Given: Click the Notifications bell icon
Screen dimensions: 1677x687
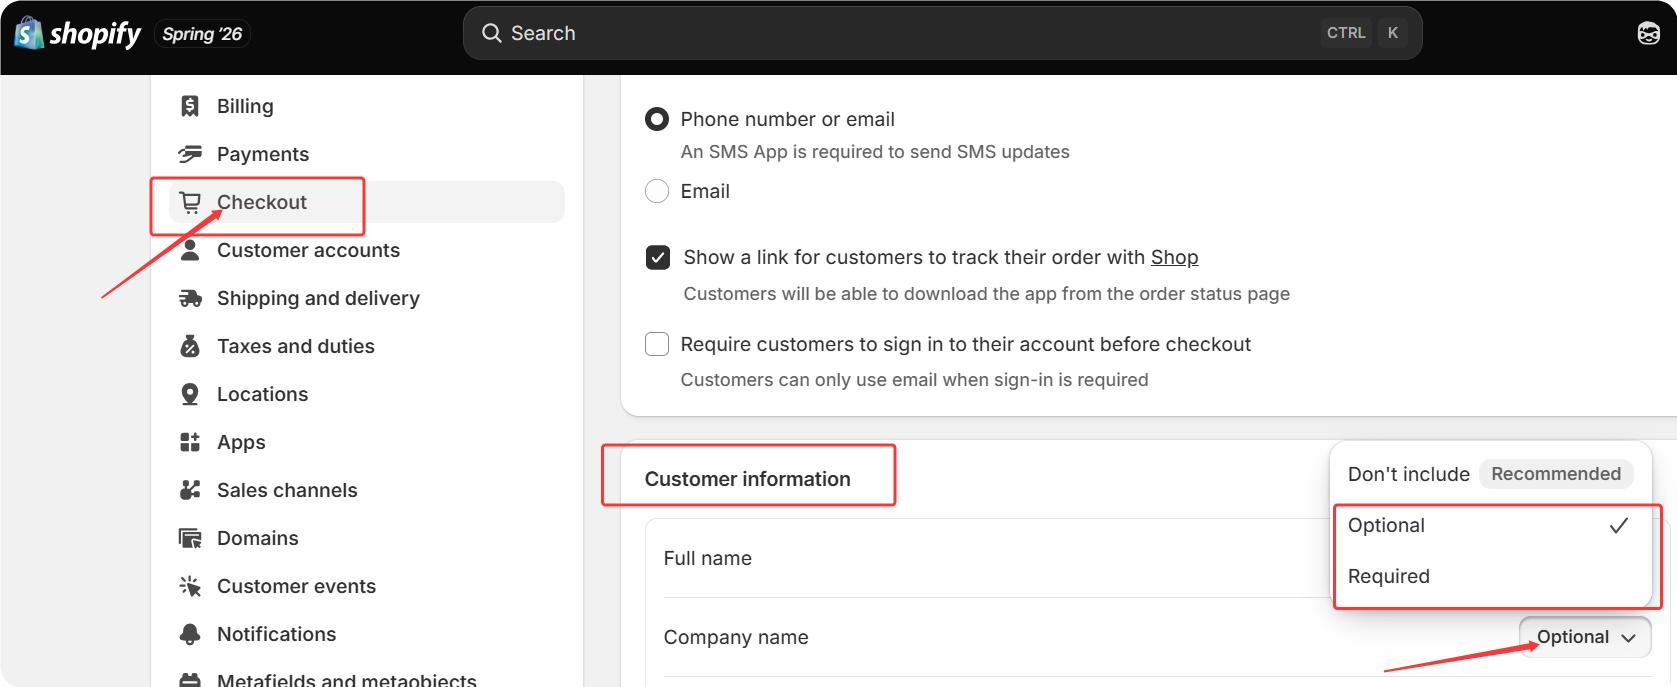Looking at the screenshot, I should tap(190, 634).
